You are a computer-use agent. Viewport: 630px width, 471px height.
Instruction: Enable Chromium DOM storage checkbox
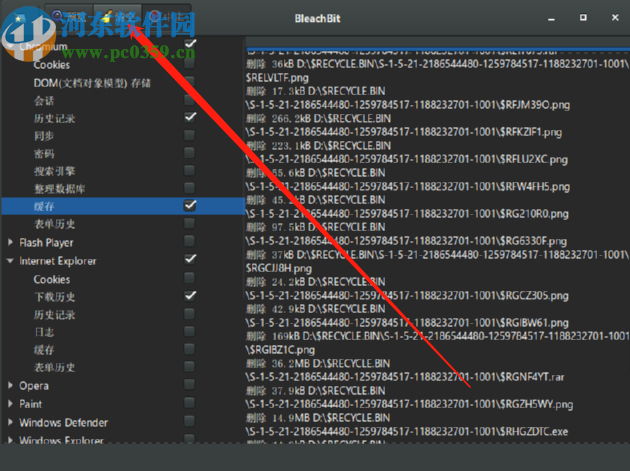tap(190, 82)
